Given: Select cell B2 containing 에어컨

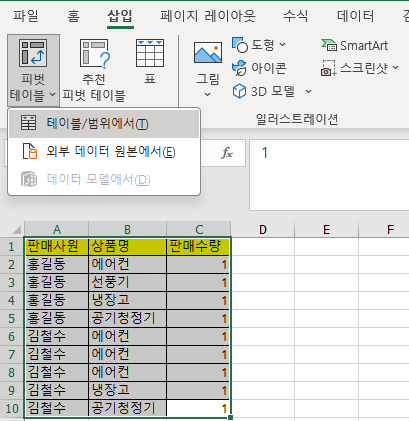Looking at the screenshot, I should point(127,264).
